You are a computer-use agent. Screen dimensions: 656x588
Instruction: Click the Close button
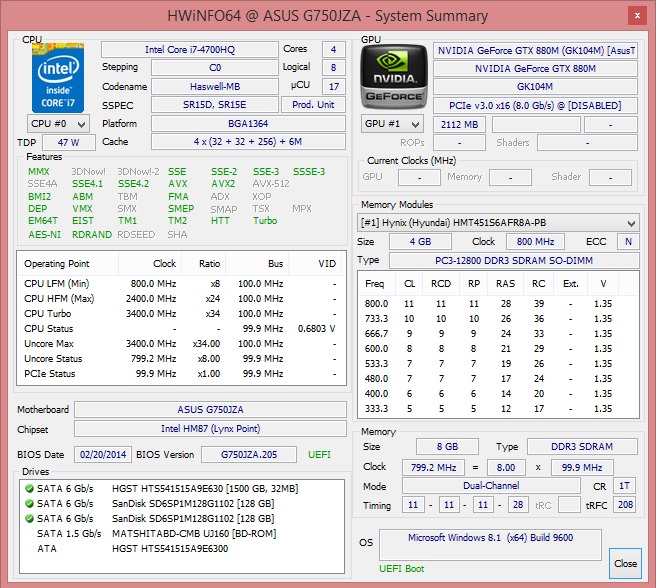click(625, 563)
